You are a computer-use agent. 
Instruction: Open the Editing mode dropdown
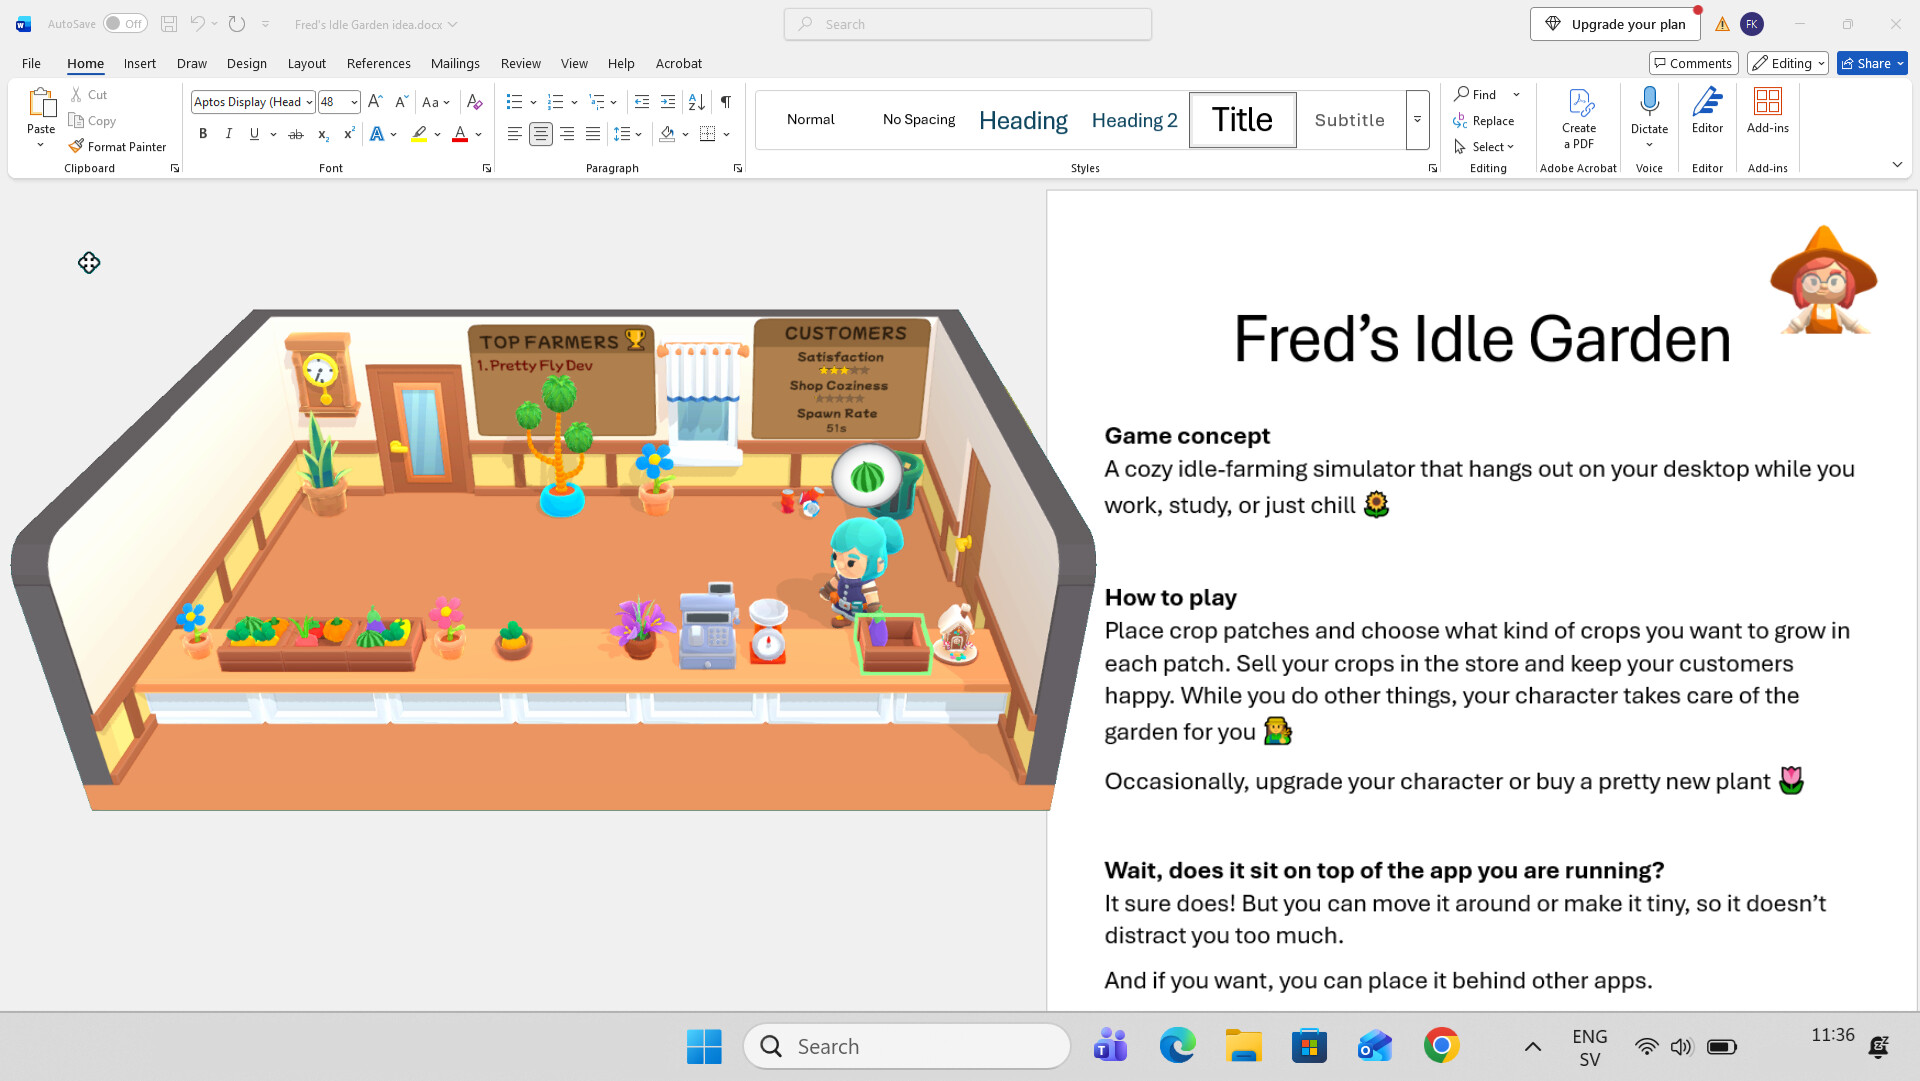pos(1788,63)
